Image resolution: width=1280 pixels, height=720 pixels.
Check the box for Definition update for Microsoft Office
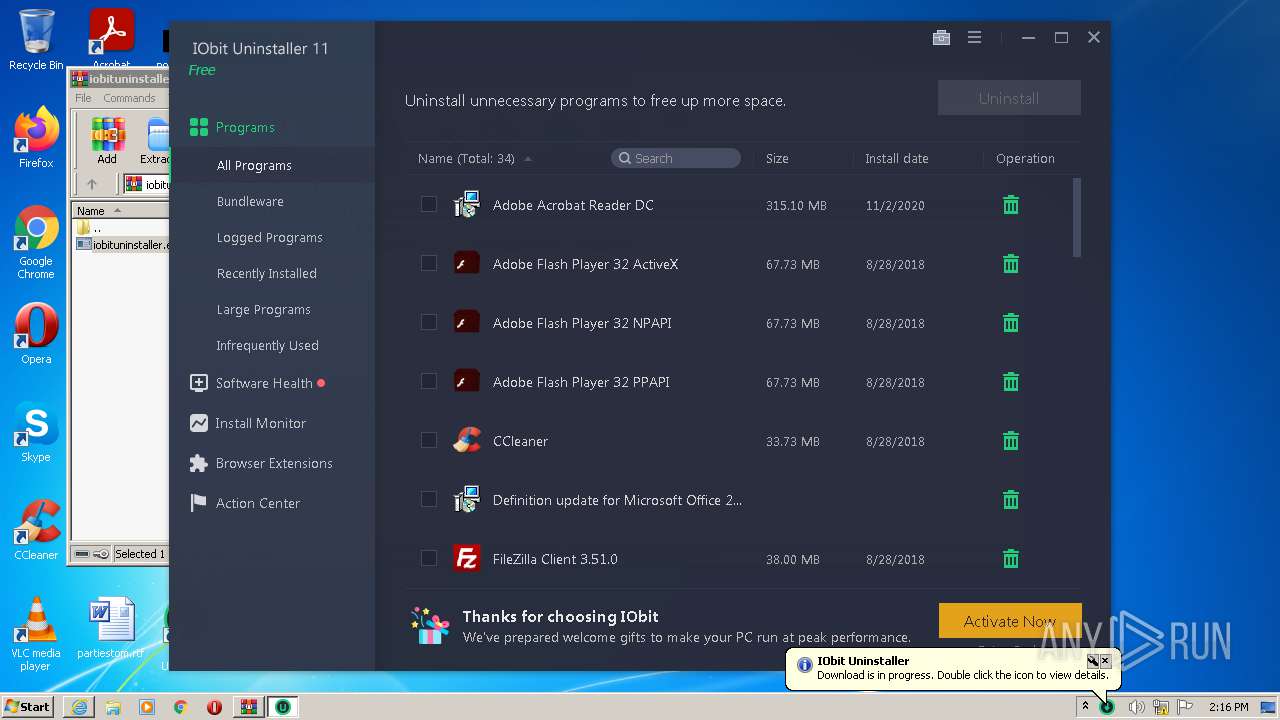(429, 499)
